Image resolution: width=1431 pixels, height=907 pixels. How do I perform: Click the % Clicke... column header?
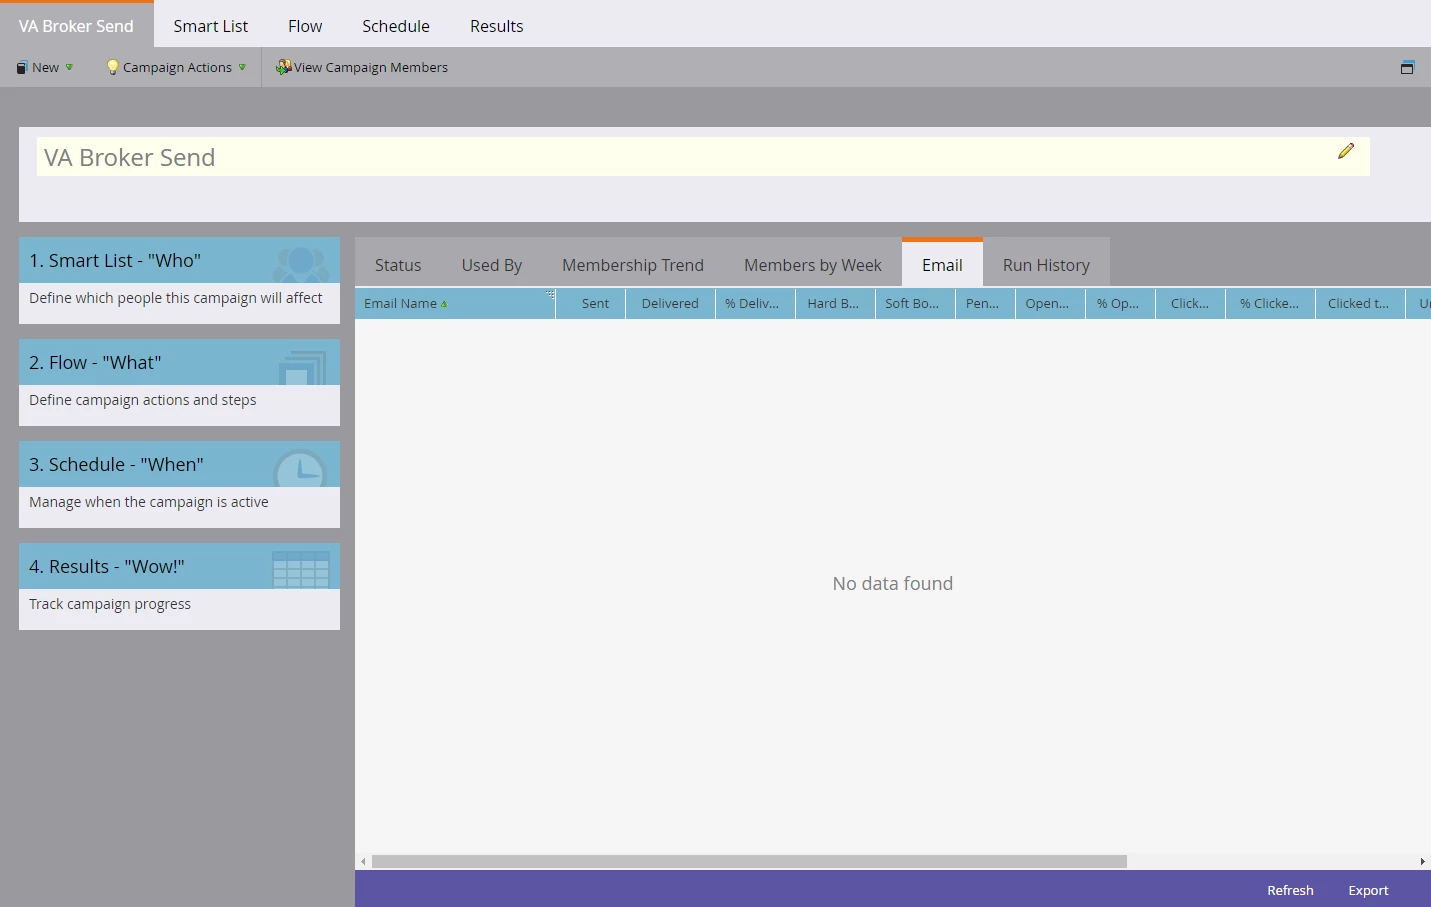click(1271, 303)
